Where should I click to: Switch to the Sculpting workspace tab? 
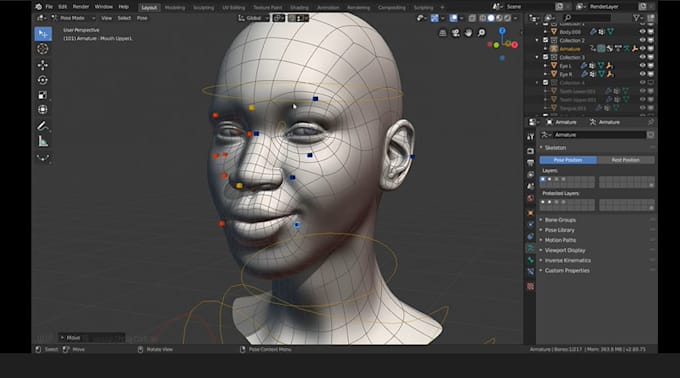pos(203,7)
